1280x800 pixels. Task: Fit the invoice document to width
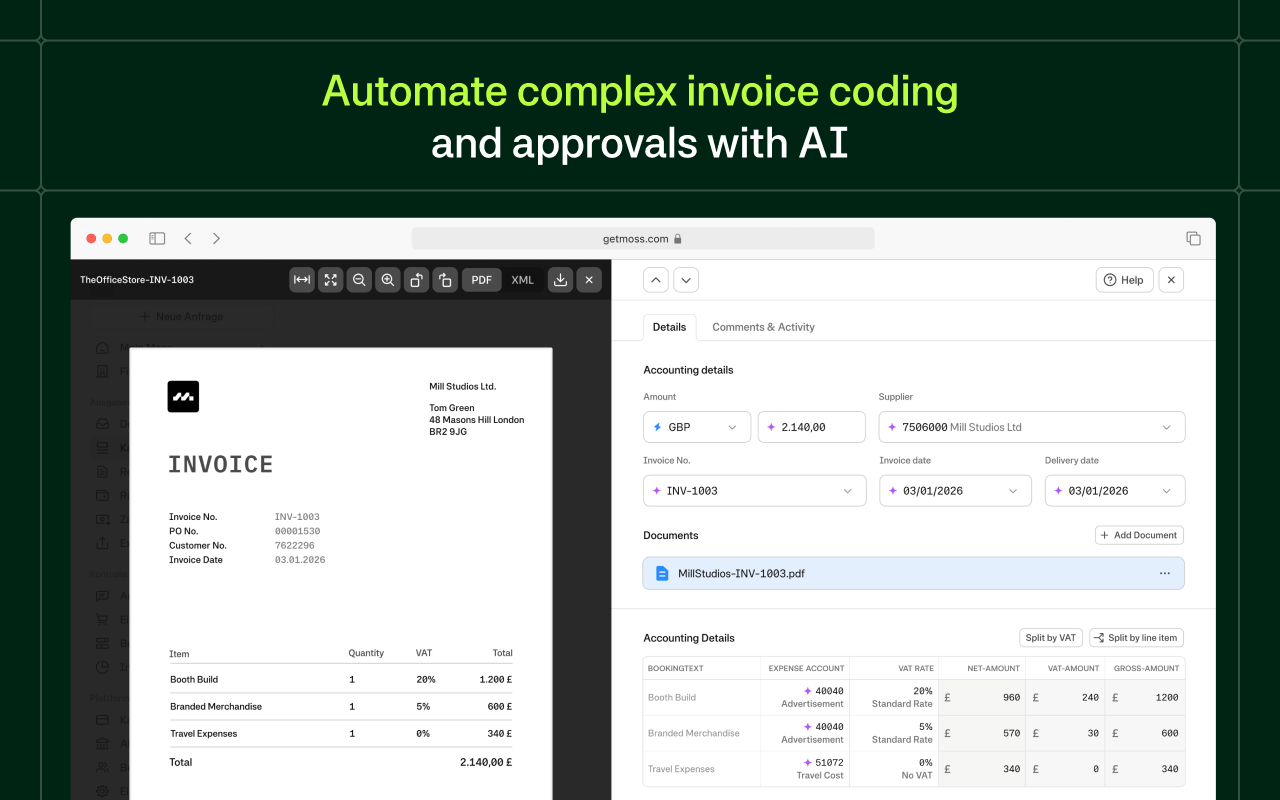click(302, 280)
